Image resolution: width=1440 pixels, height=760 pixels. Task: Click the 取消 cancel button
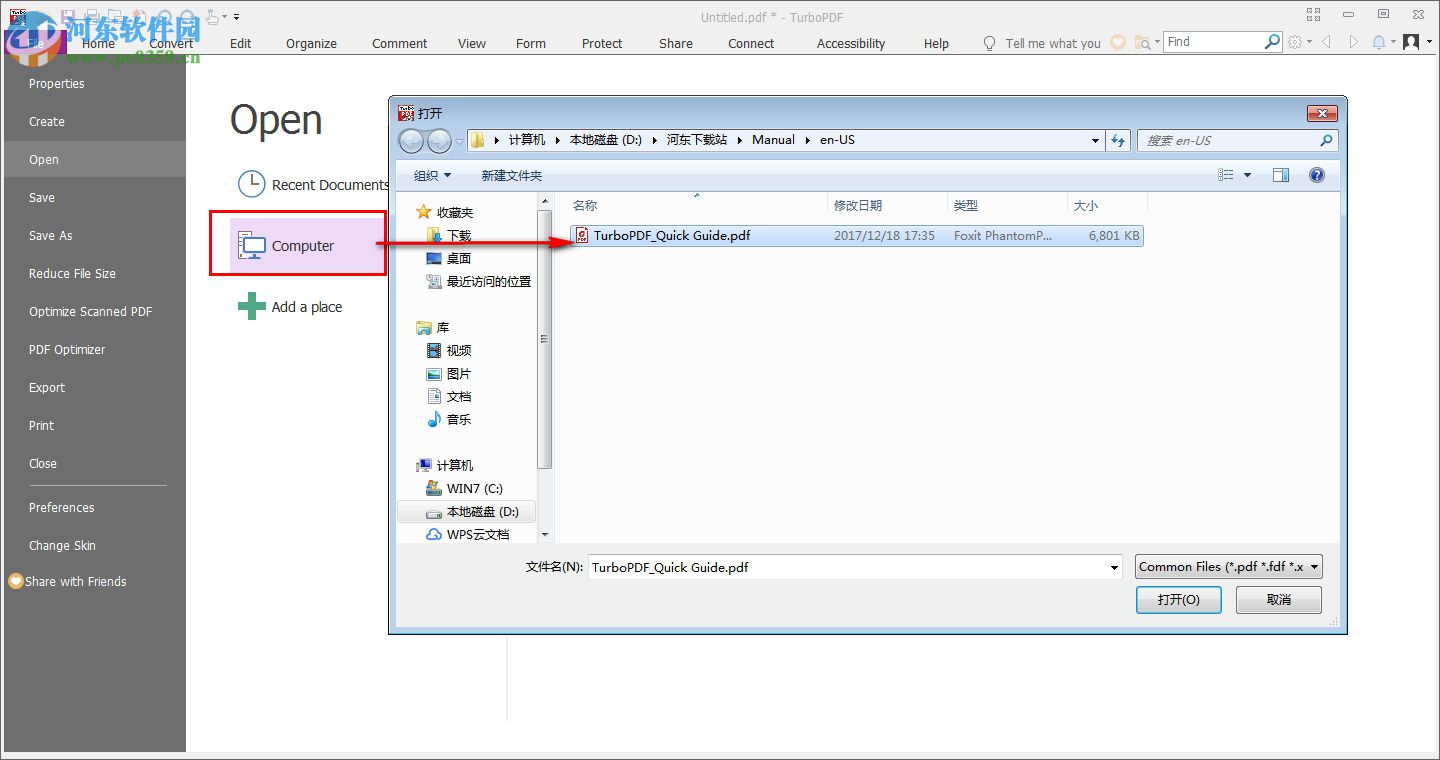(x=1278, y=599)
